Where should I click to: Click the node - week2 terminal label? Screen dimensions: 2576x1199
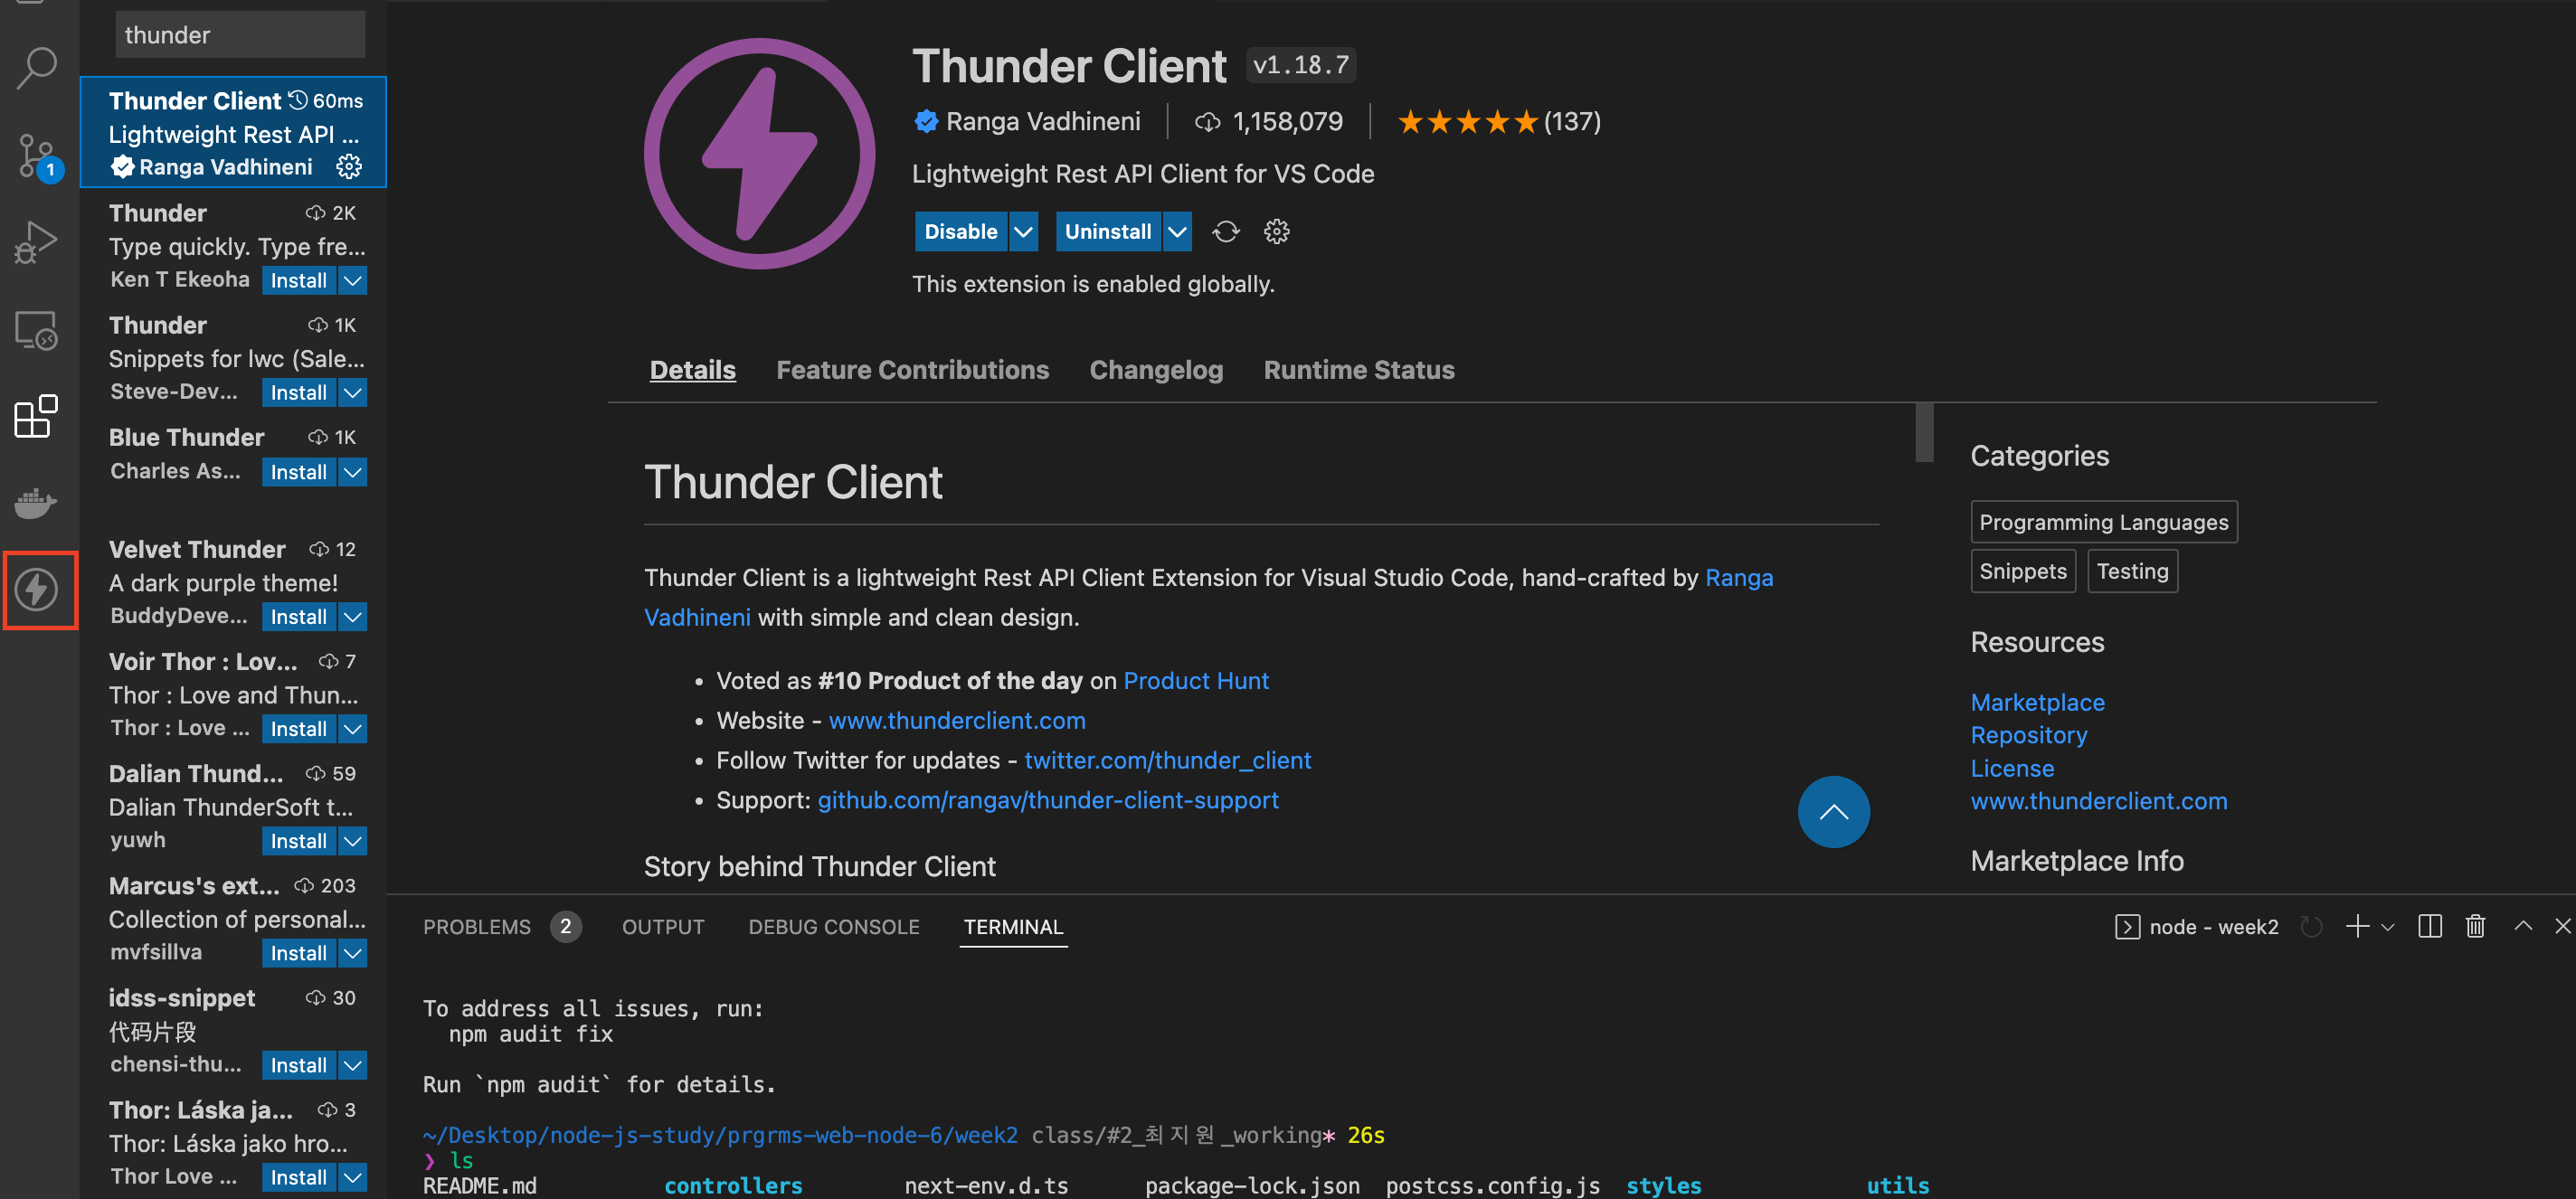click(2197, 927)
